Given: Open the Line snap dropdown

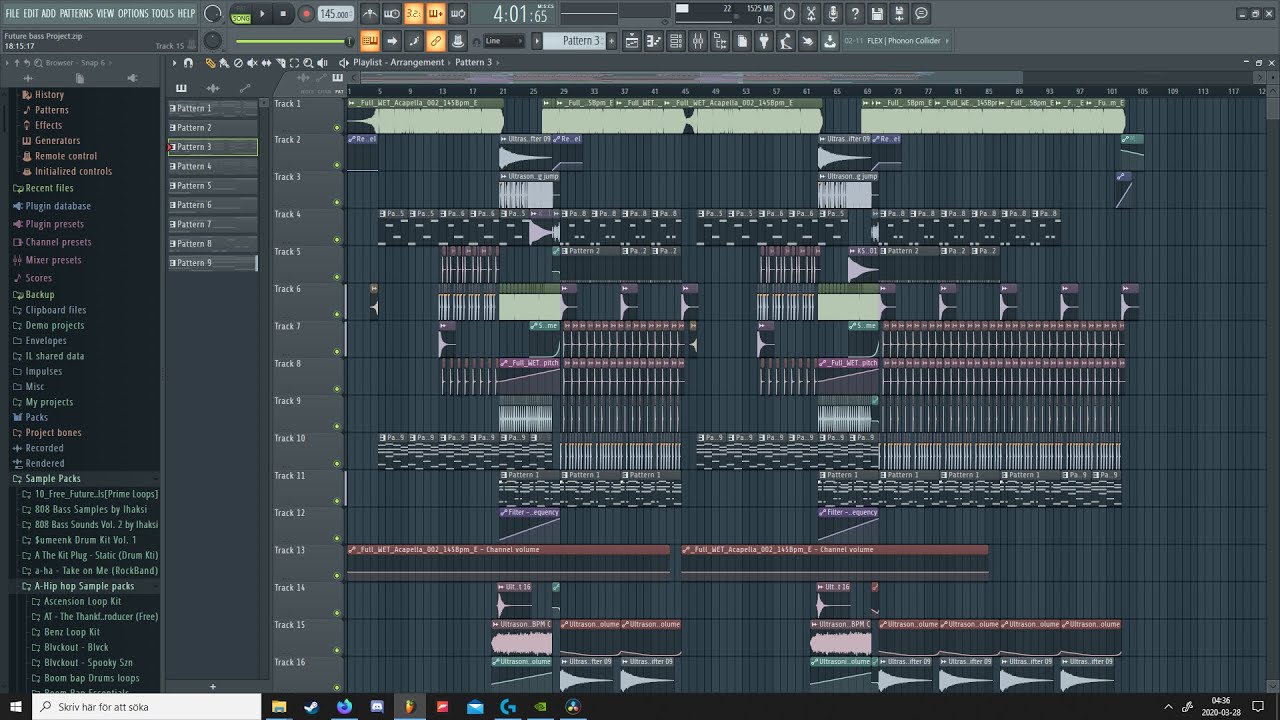Looking at the screenshot, I should 504,41.
